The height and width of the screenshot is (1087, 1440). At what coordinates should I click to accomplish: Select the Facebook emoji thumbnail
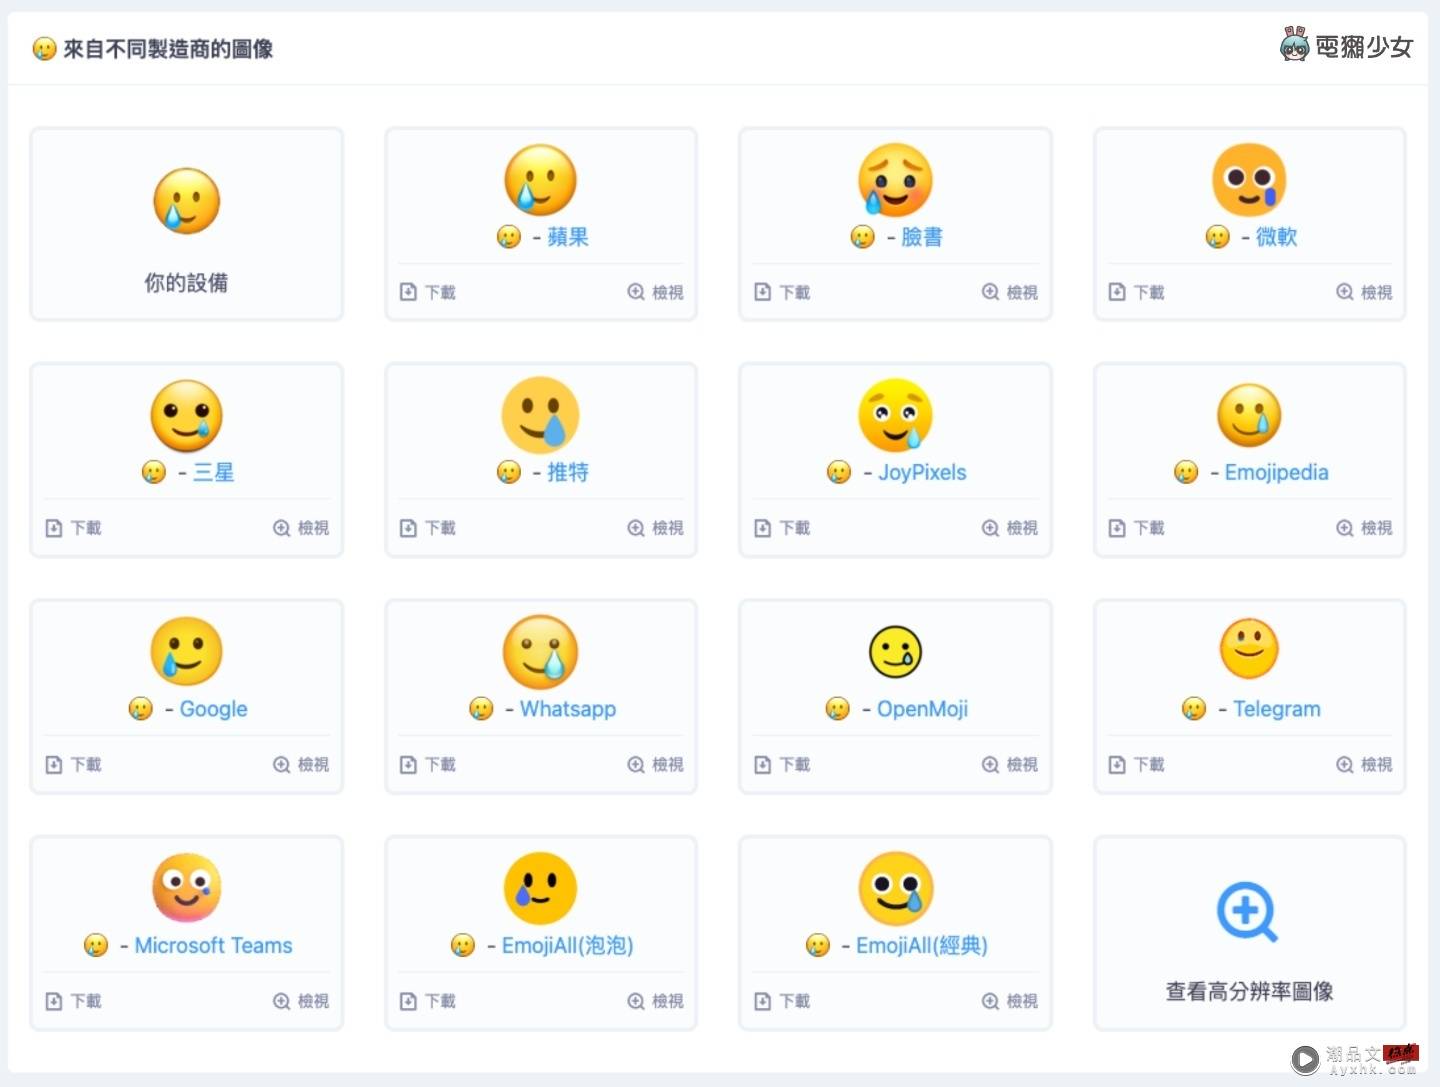pyautogui.click(x=895, y=180)
